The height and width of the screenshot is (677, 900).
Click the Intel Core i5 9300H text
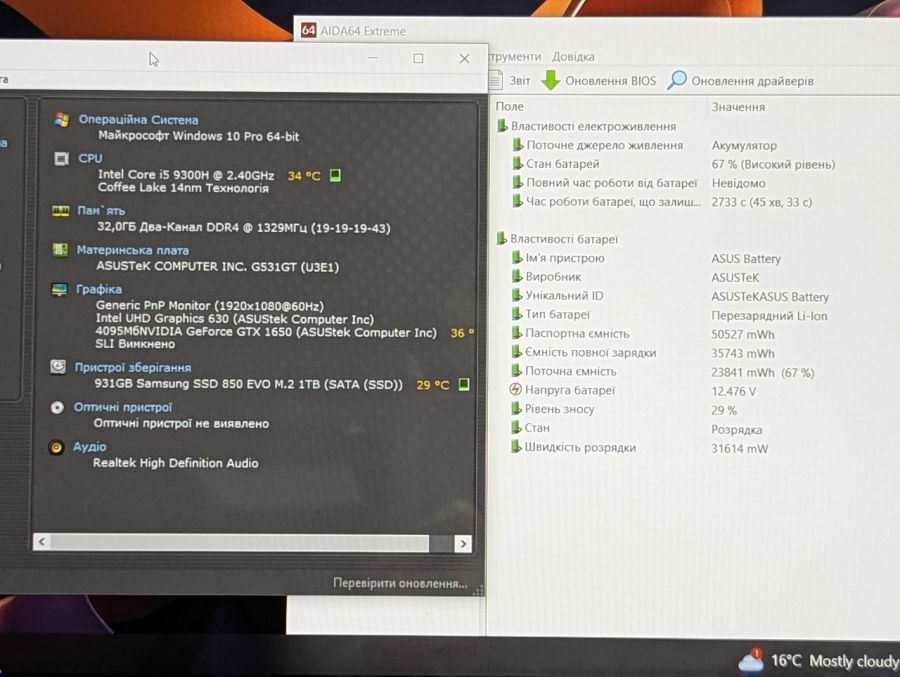coord(186,175)
